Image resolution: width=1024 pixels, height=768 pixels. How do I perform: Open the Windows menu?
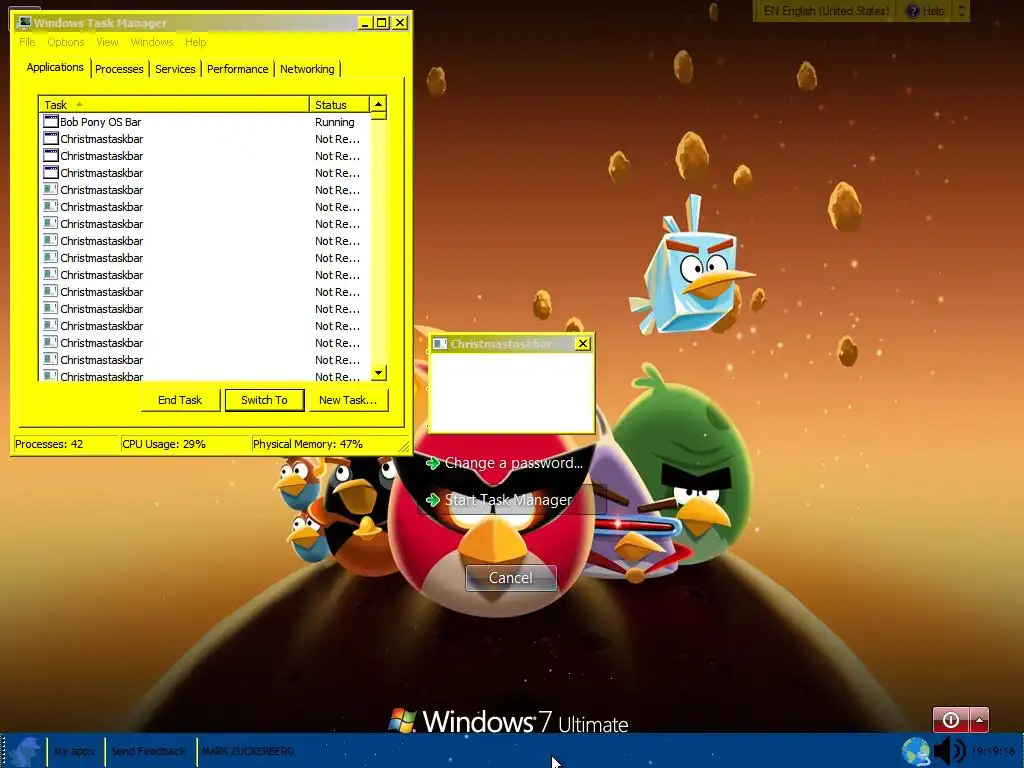click(x=152, y=42)
